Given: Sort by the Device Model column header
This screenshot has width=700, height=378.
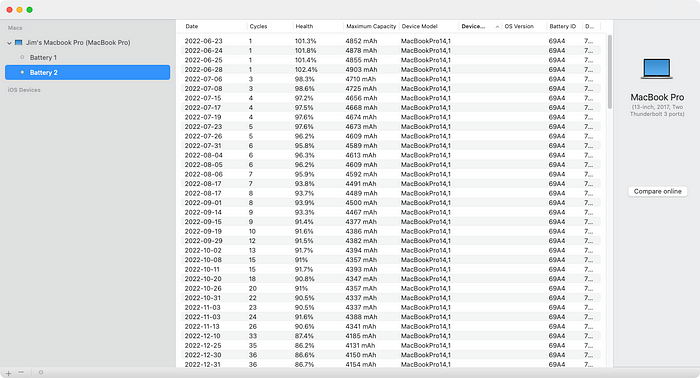Looking at the screenshot, I should coord(420,26).
